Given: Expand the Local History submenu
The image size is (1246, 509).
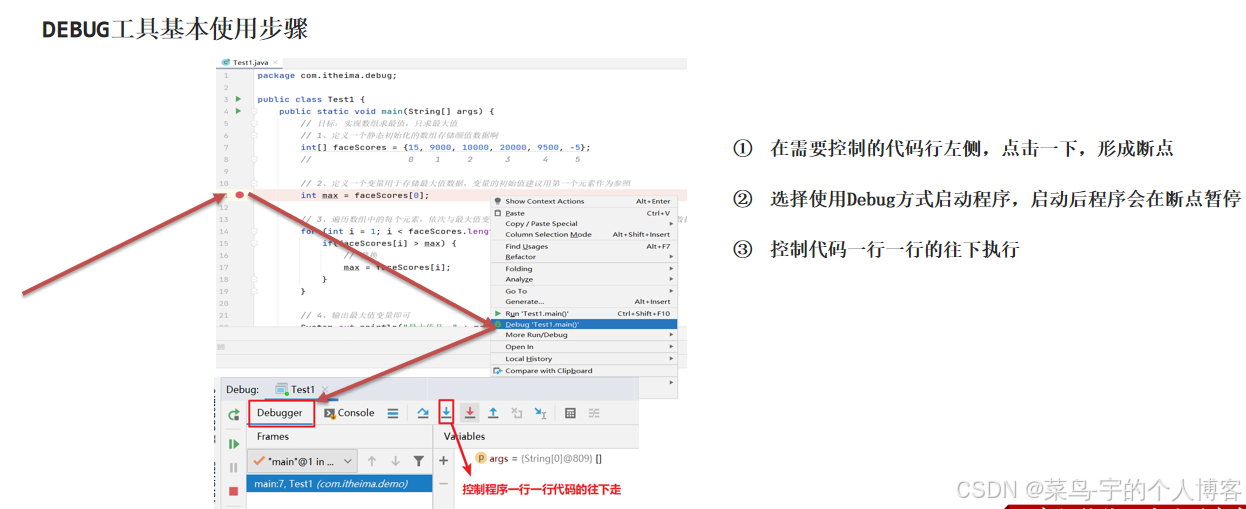Looking at the screenshot, I should [585, 359].
